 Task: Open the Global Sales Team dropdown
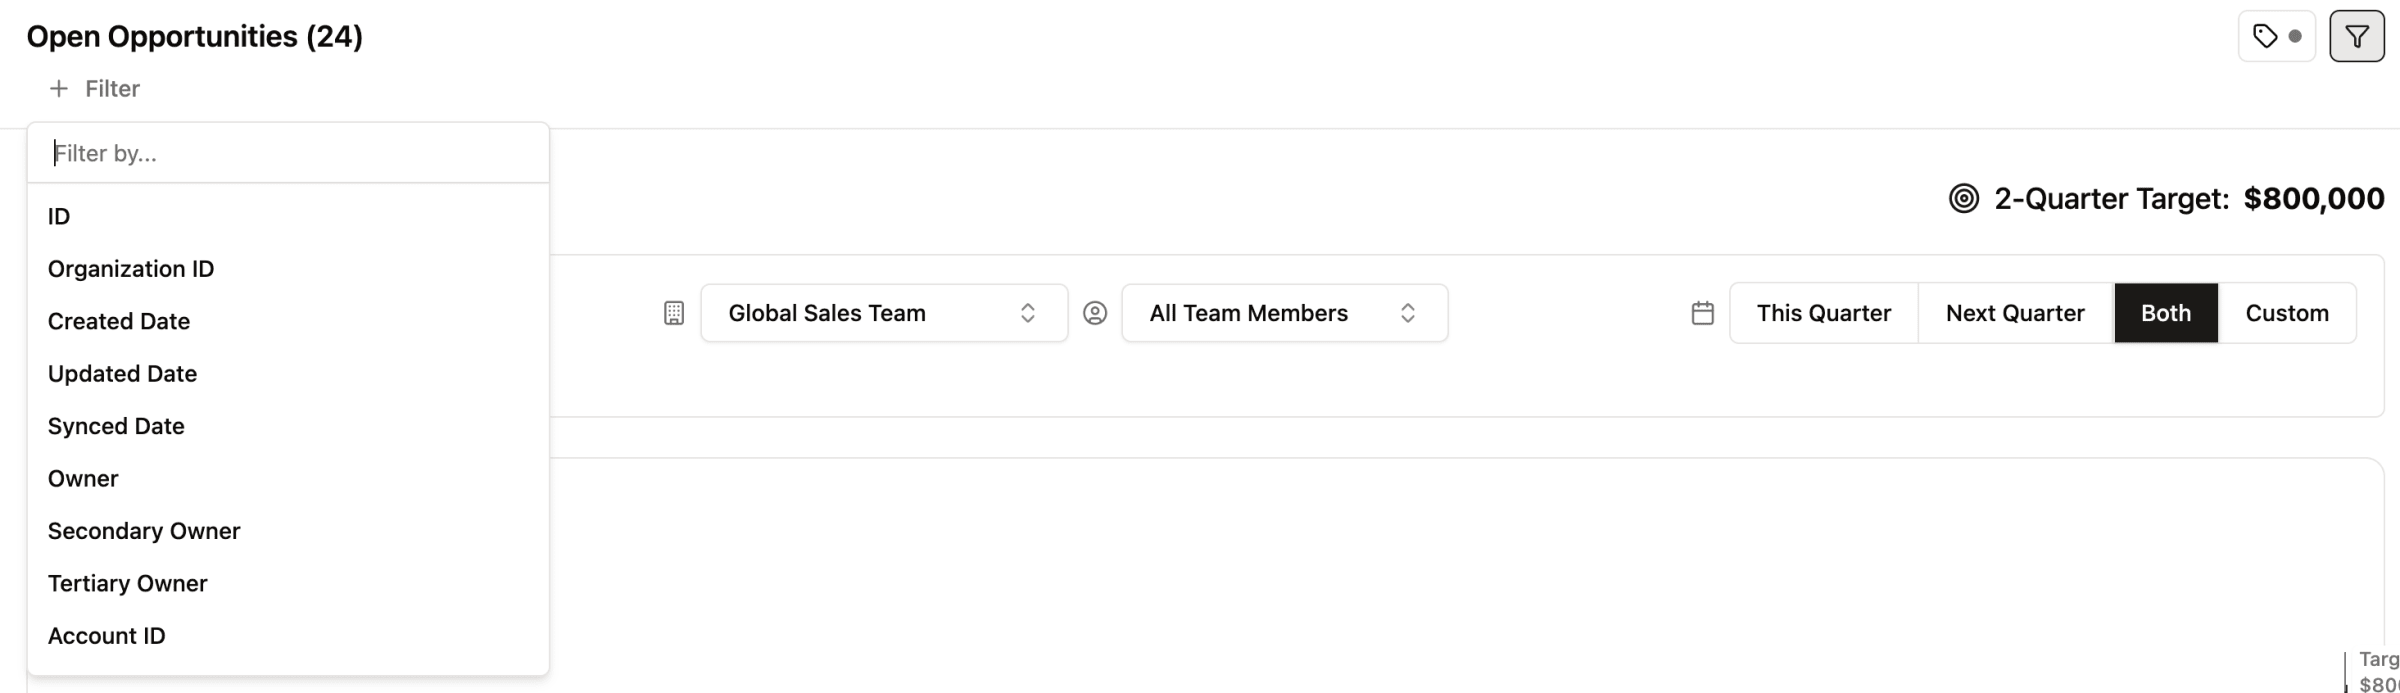tap(883, 313)
